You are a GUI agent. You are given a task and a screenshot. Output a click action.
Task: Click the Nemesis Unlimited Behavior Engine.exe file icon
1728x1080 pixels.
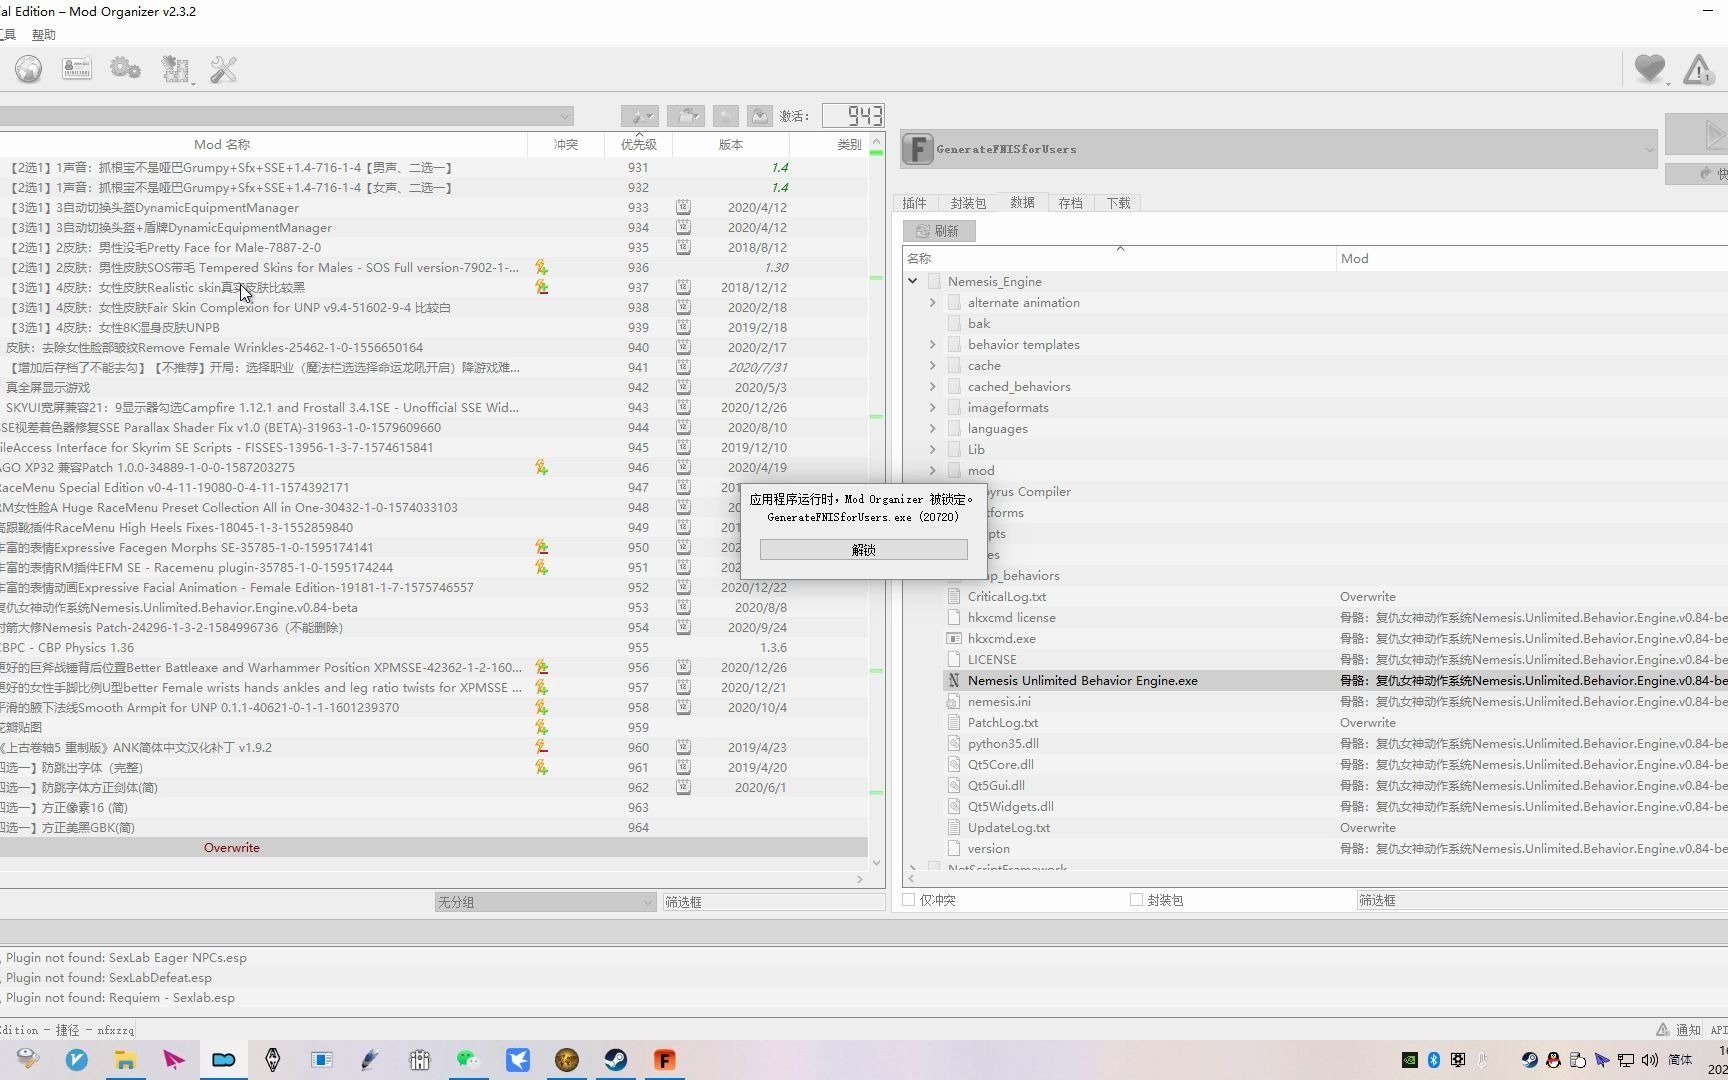[954, 680]
